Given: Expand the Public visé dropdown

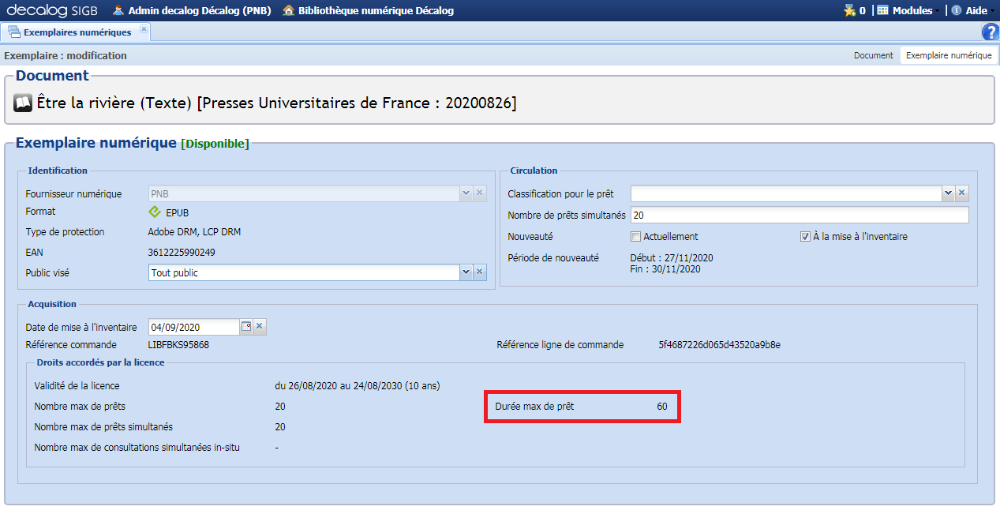Looking at the screenshot, I should (x=465, y=272).
